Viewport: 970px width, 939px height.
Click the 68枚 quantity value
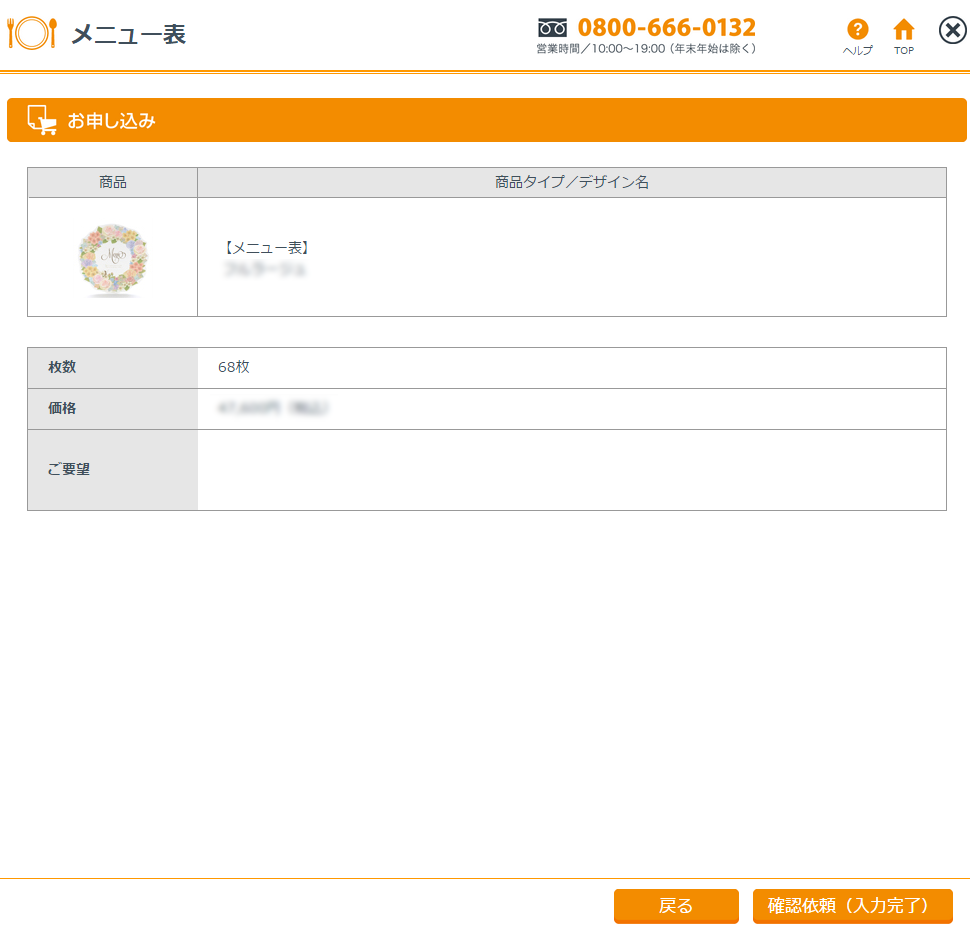[x=234, y=367]
